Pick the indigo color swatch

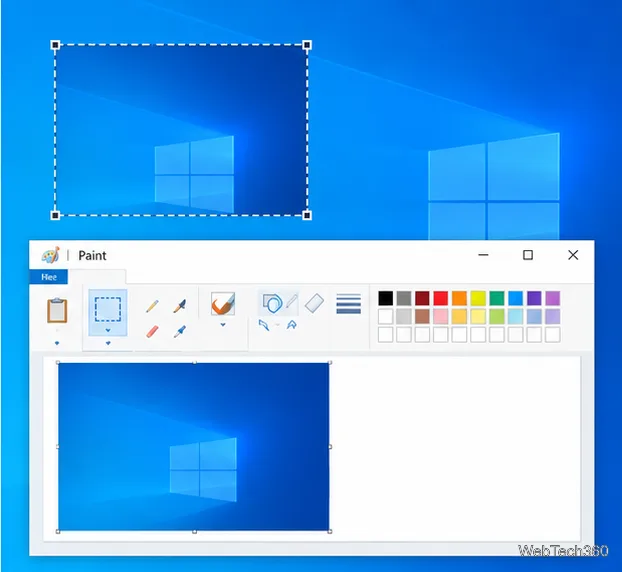[x=534, y=298]
